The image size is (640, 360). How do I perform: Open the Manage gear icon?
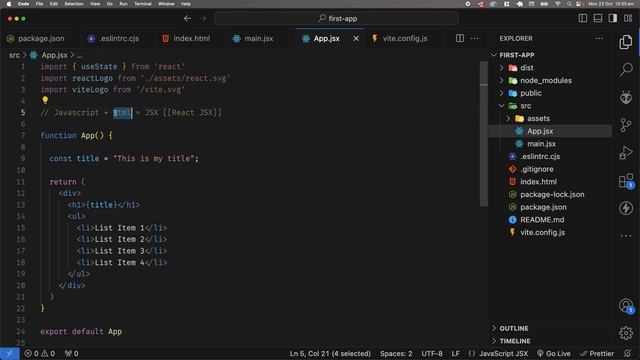626,333
